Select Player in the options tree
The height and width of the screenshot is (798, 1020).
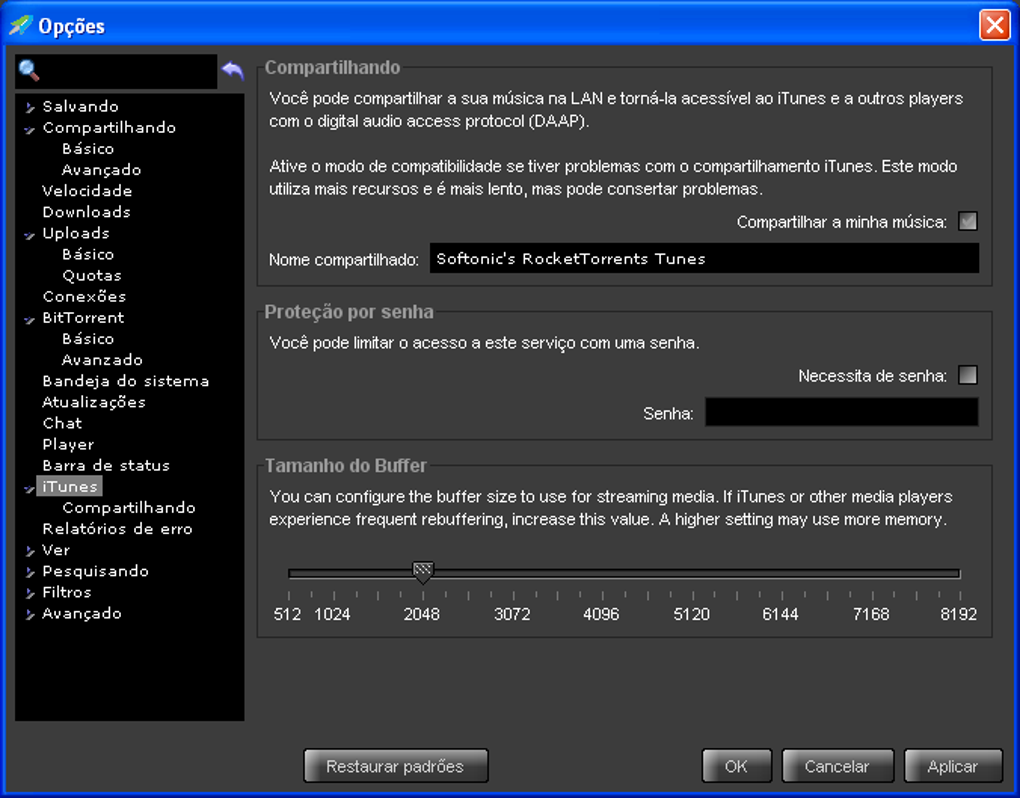tap(68, 445)
